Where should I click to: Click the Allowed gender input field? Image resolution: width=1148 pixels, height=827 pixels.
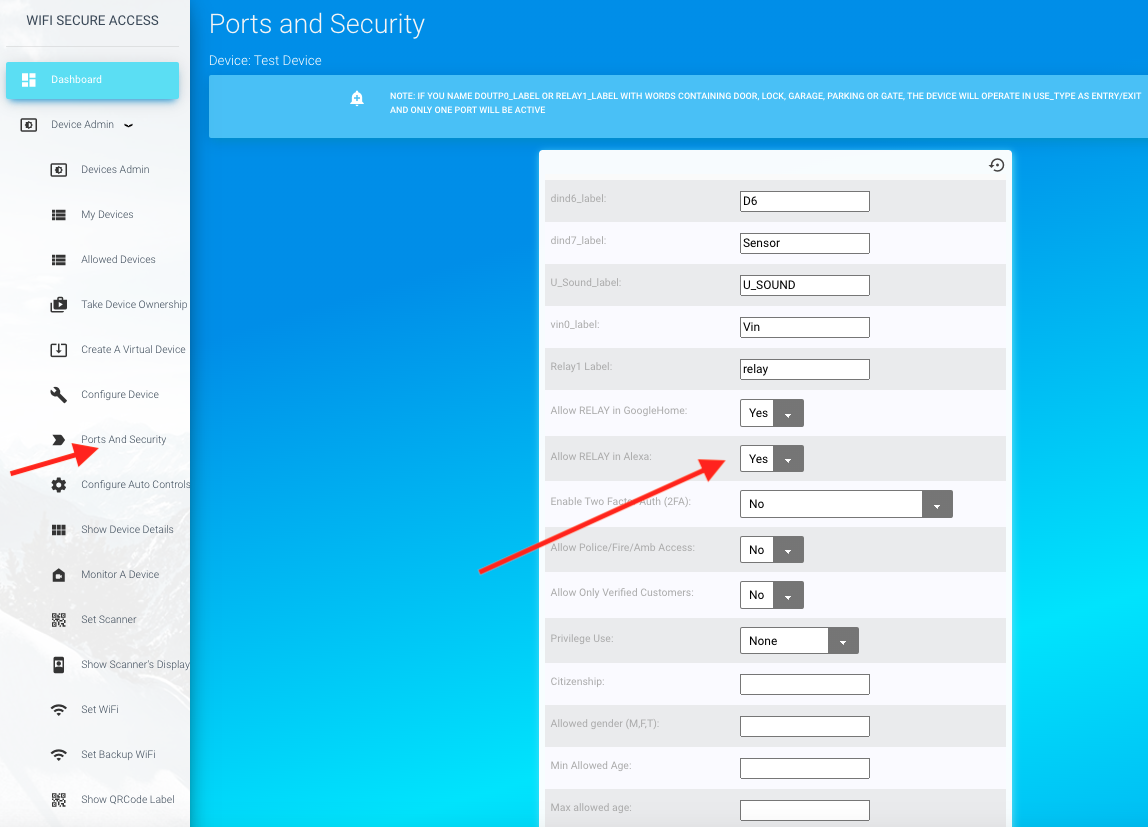coord(805,727)
